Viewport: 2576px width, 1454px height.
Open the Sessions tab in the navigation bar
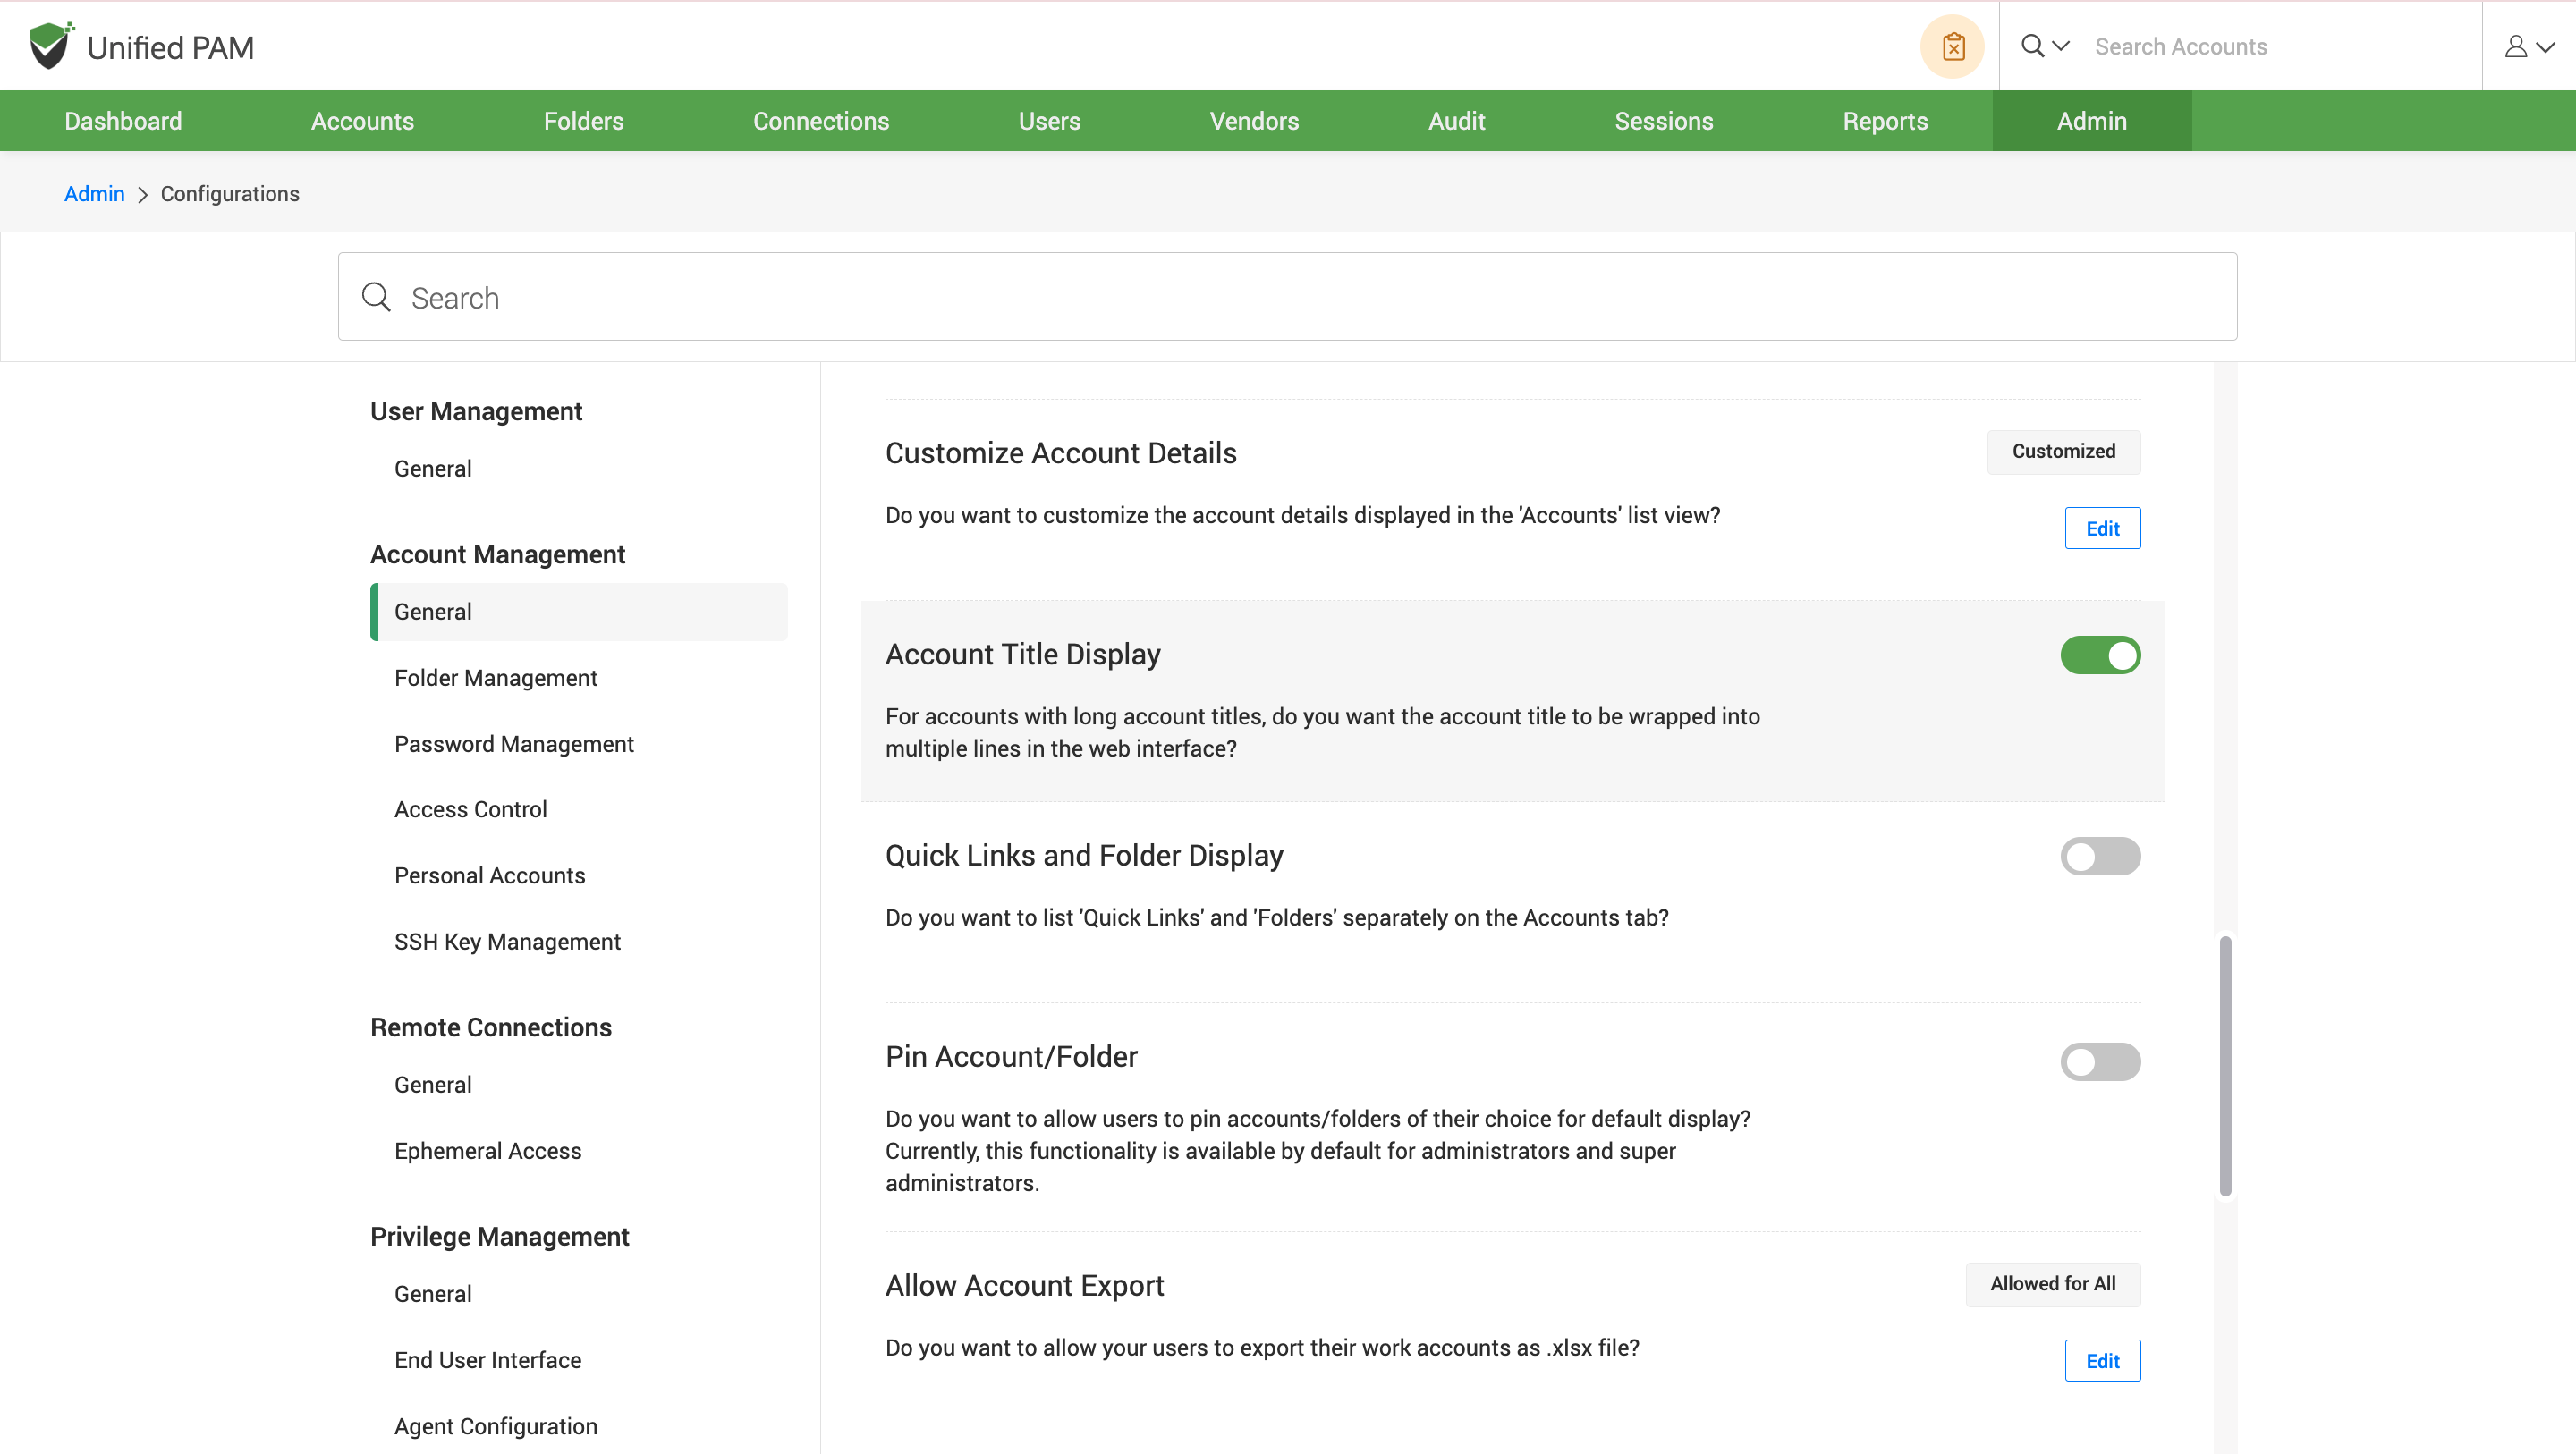click(1663, 121)
